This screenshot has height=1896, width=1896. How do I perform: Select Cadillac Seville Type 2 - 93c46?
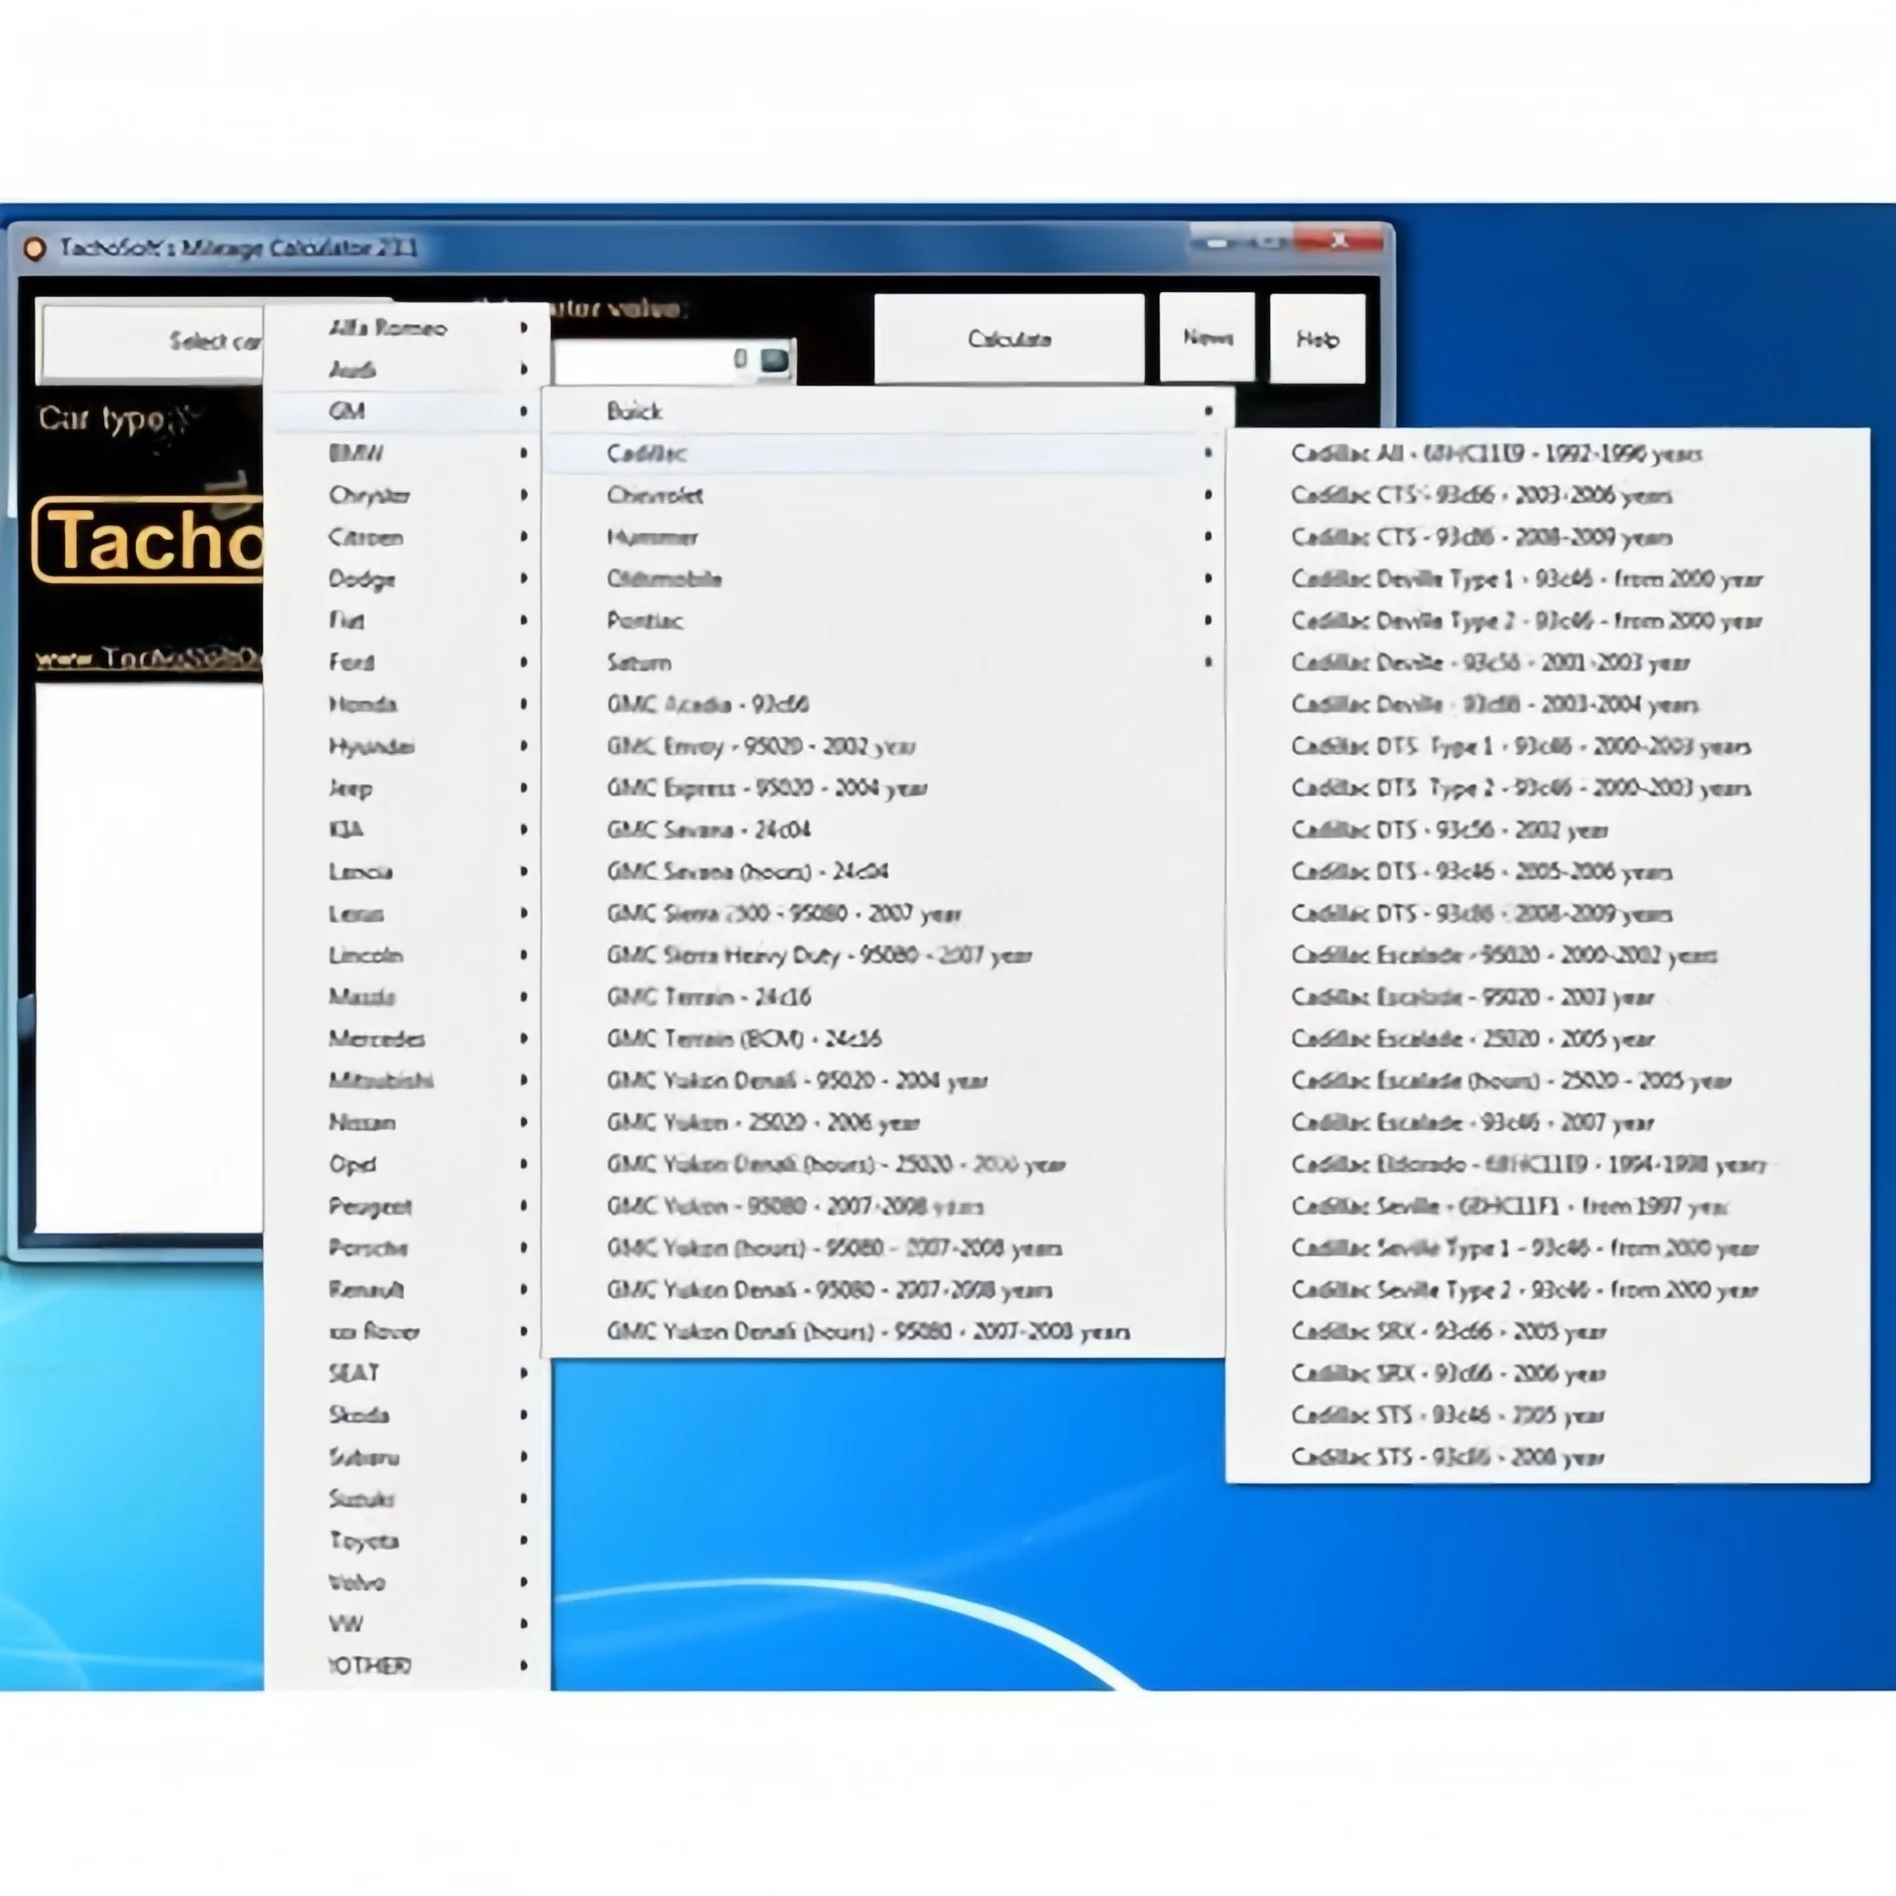coord(1548,1290)
